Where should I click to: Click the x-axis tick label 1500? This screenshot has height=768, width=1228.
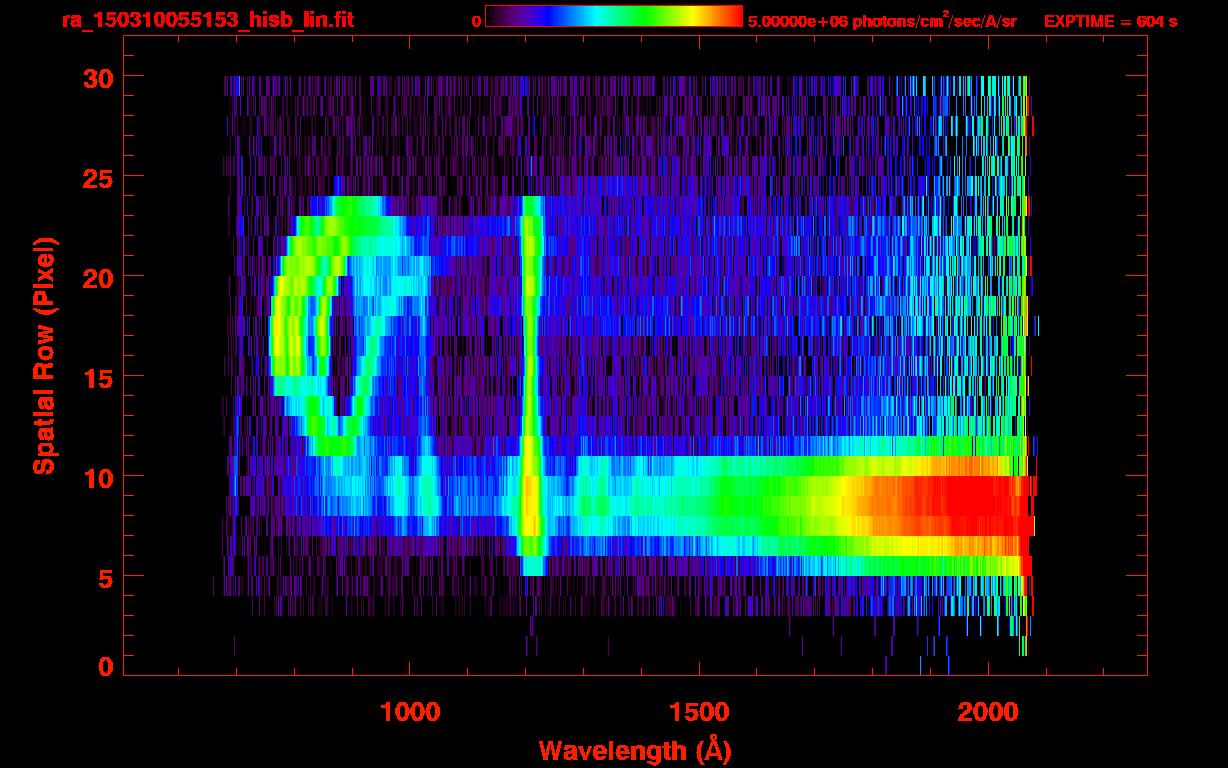[x=699, y=712]
